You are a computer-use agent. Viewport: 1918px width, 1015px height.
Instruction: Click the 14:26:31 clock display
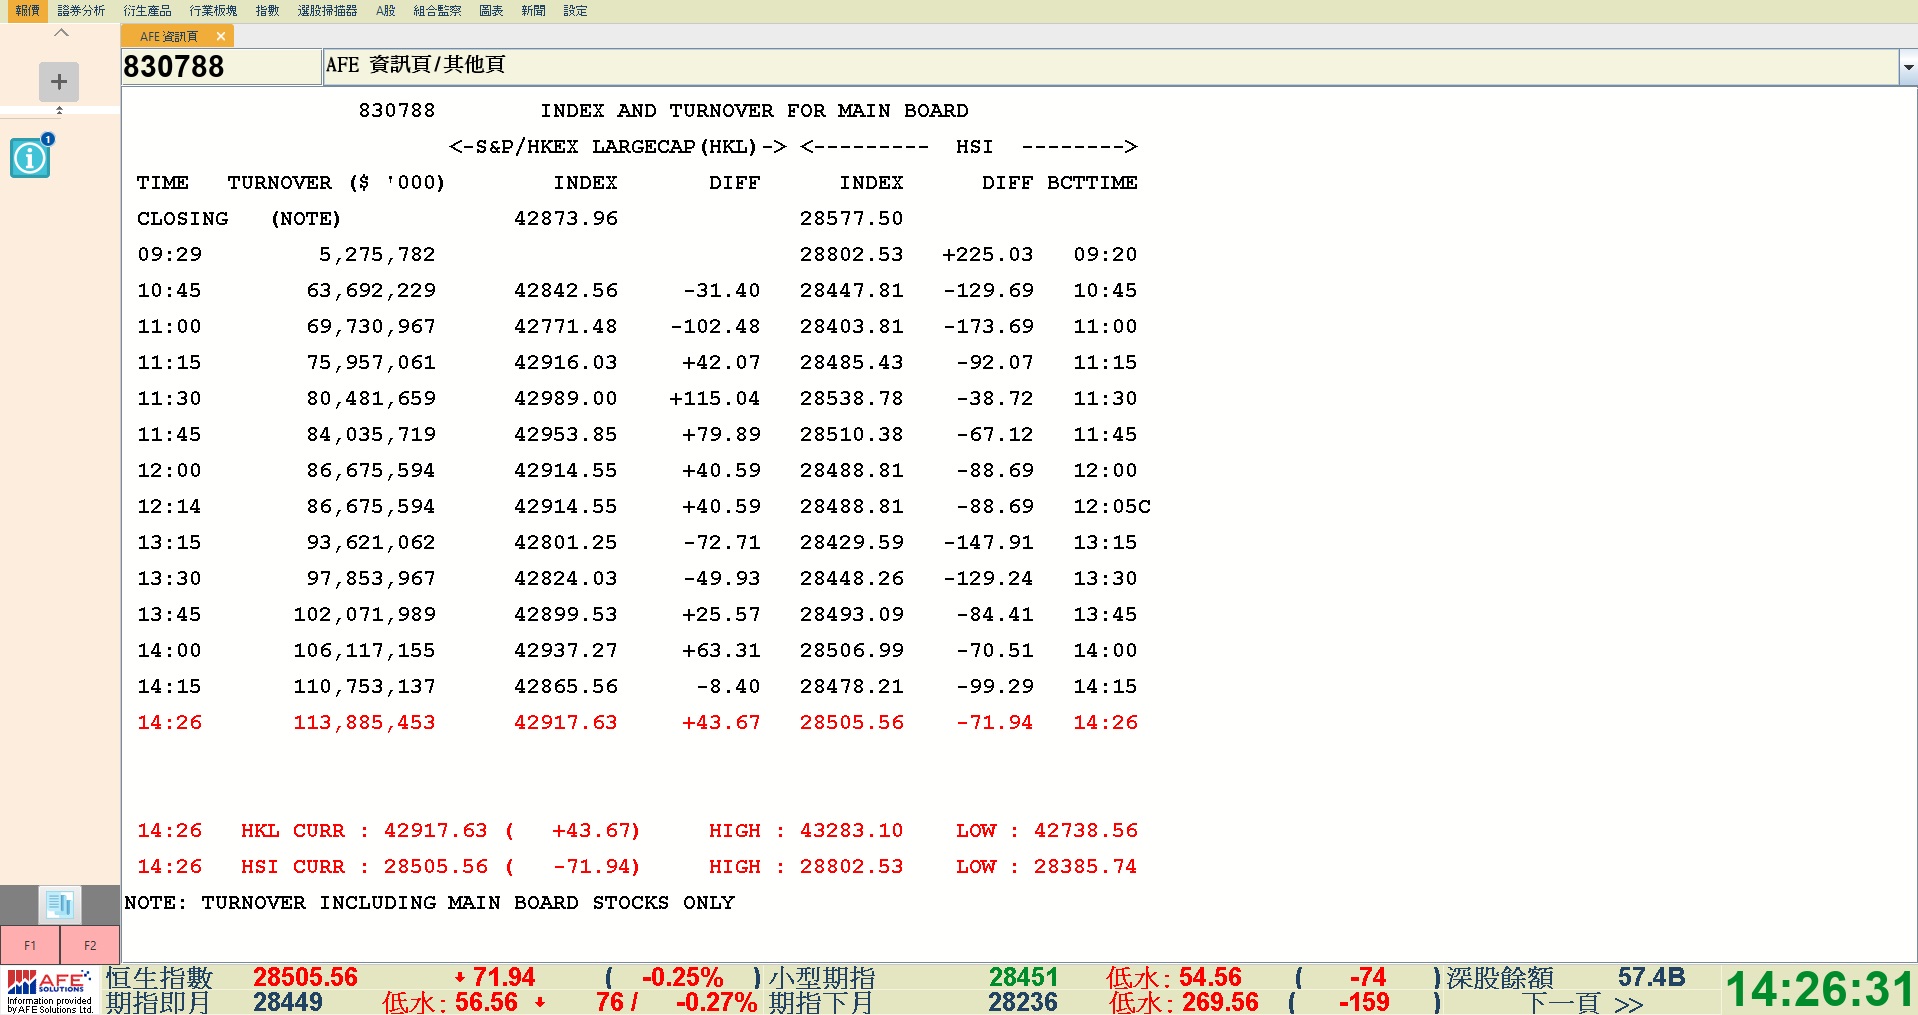[x=1819, y=990]
